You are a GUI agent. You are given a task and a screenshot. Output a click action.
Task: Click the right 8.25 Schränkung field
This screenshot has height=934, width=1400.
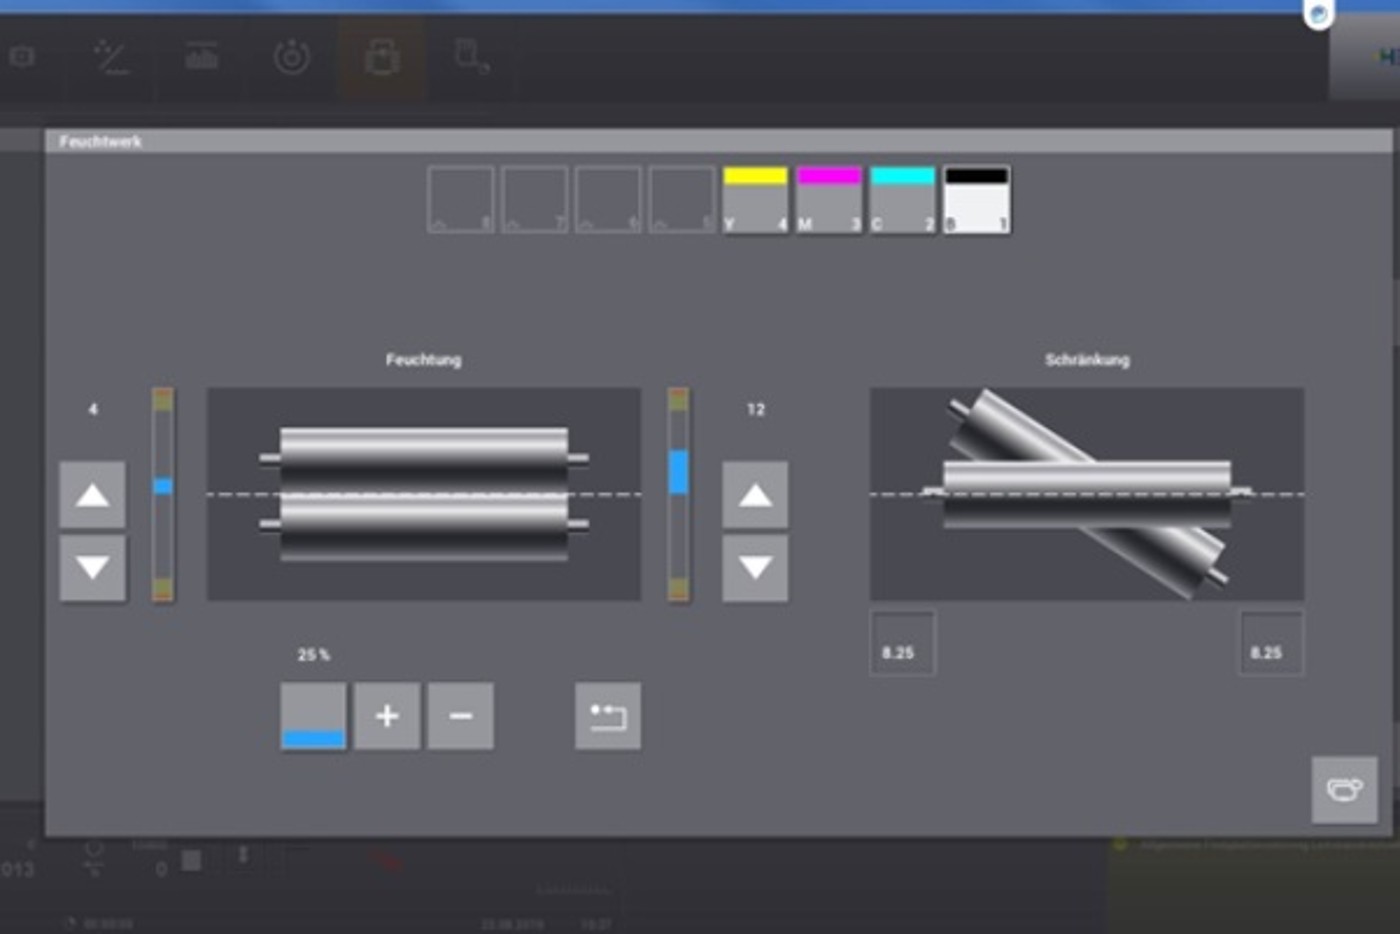1271,645
